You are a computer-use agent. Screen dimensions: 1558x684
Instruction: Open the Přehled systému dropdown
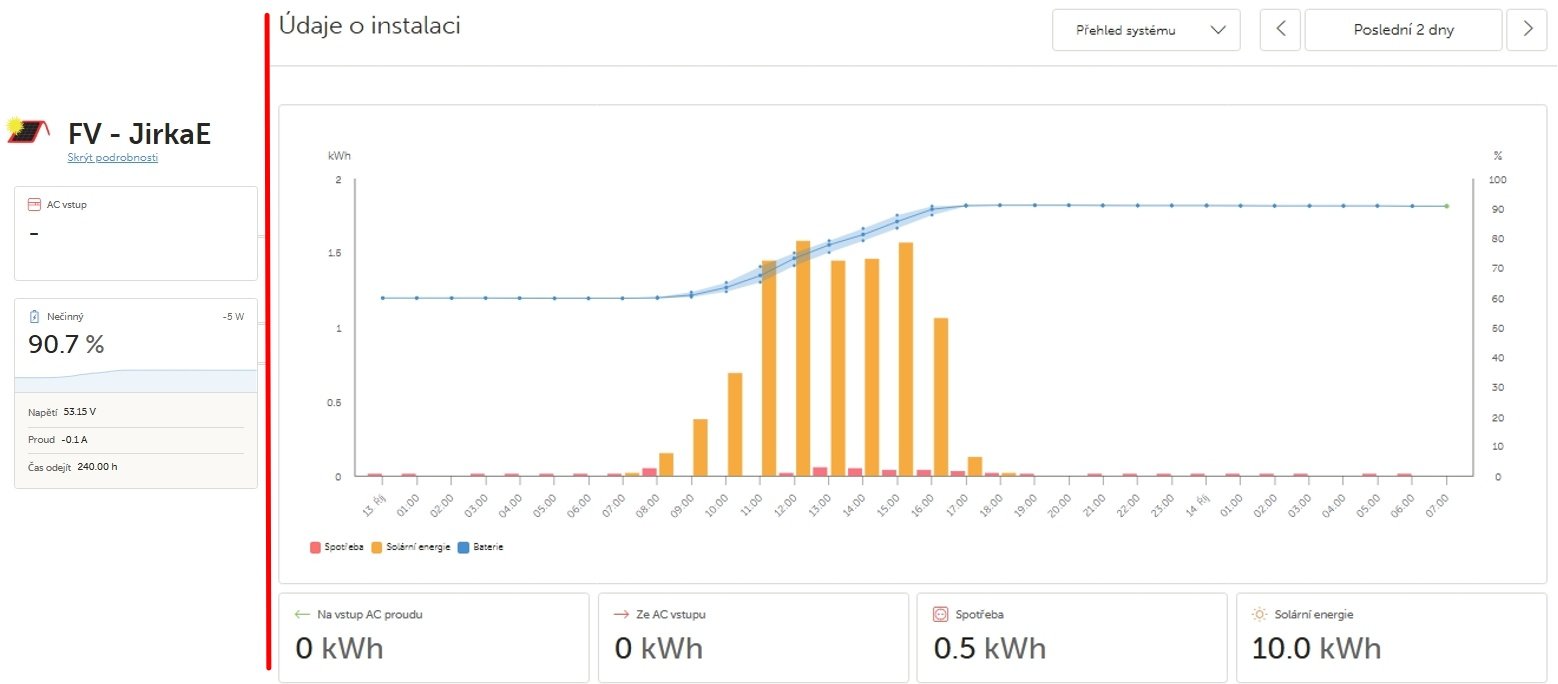click(x=1146, y=30)
